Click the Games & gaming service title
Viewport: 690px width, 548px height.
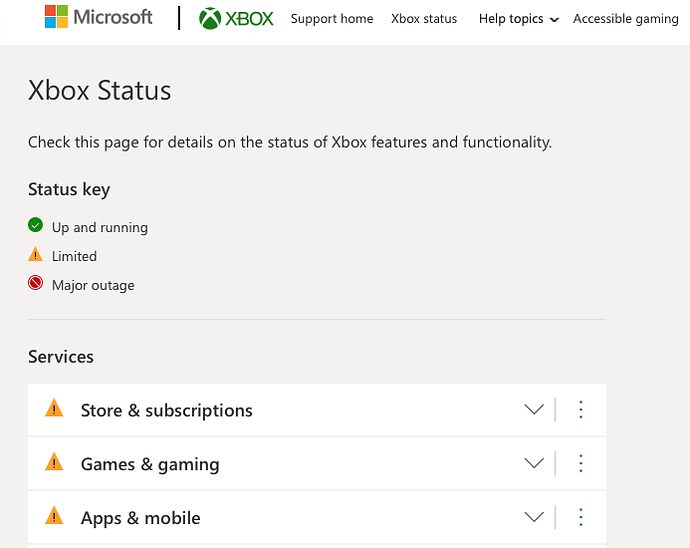(x=150, y=464)
